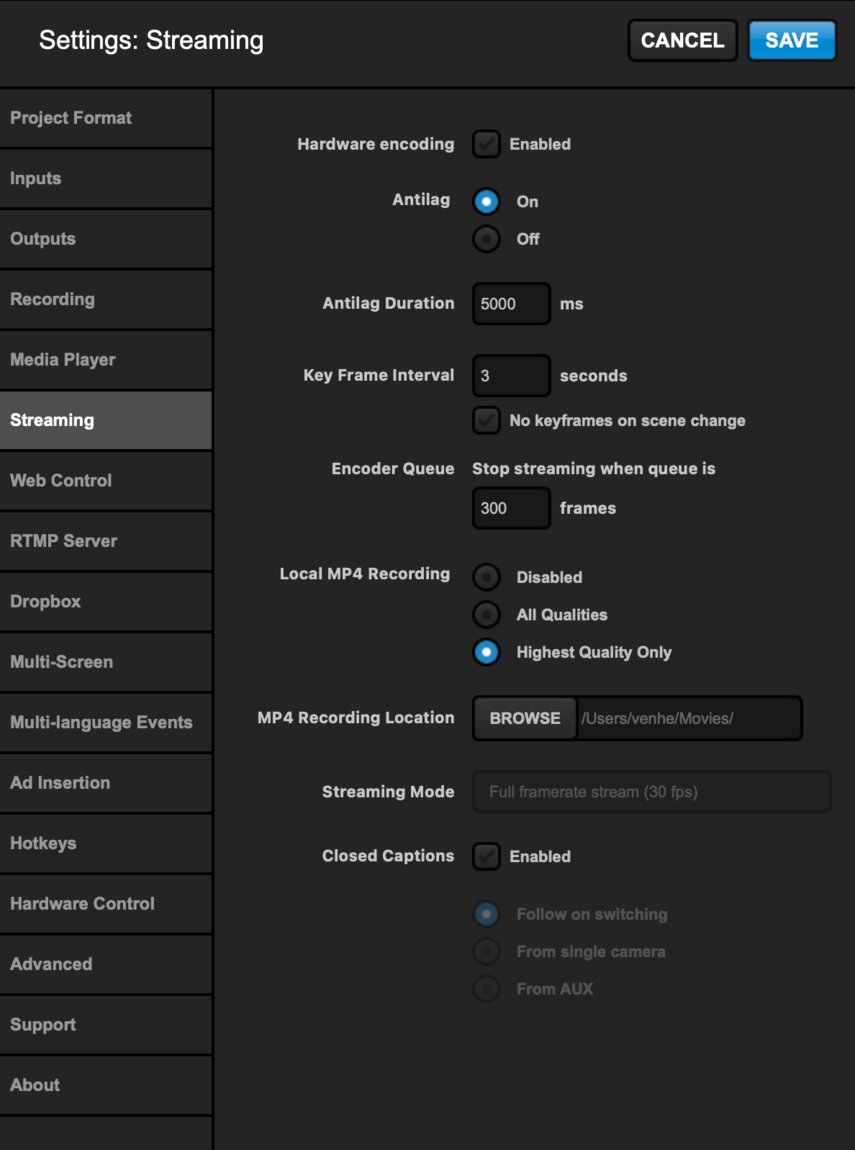
Task: Open the Multi-language Events tab
Action: pyautogui.click(x=106, y=722)
